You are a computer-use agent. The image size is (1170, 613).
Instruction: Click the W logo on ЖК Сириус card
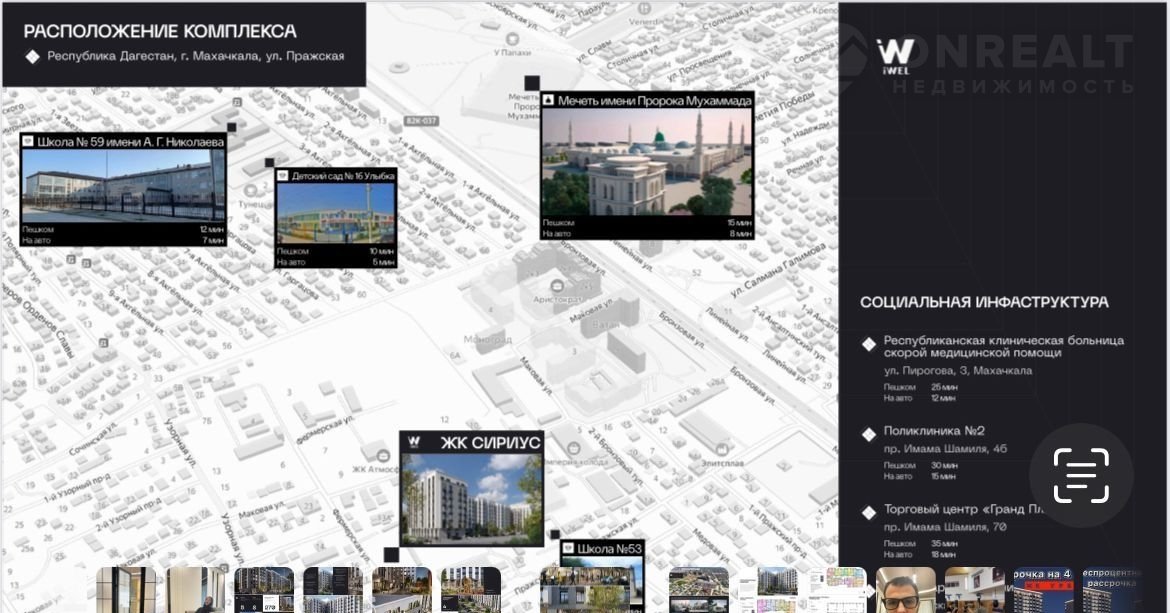click(414, 441)
